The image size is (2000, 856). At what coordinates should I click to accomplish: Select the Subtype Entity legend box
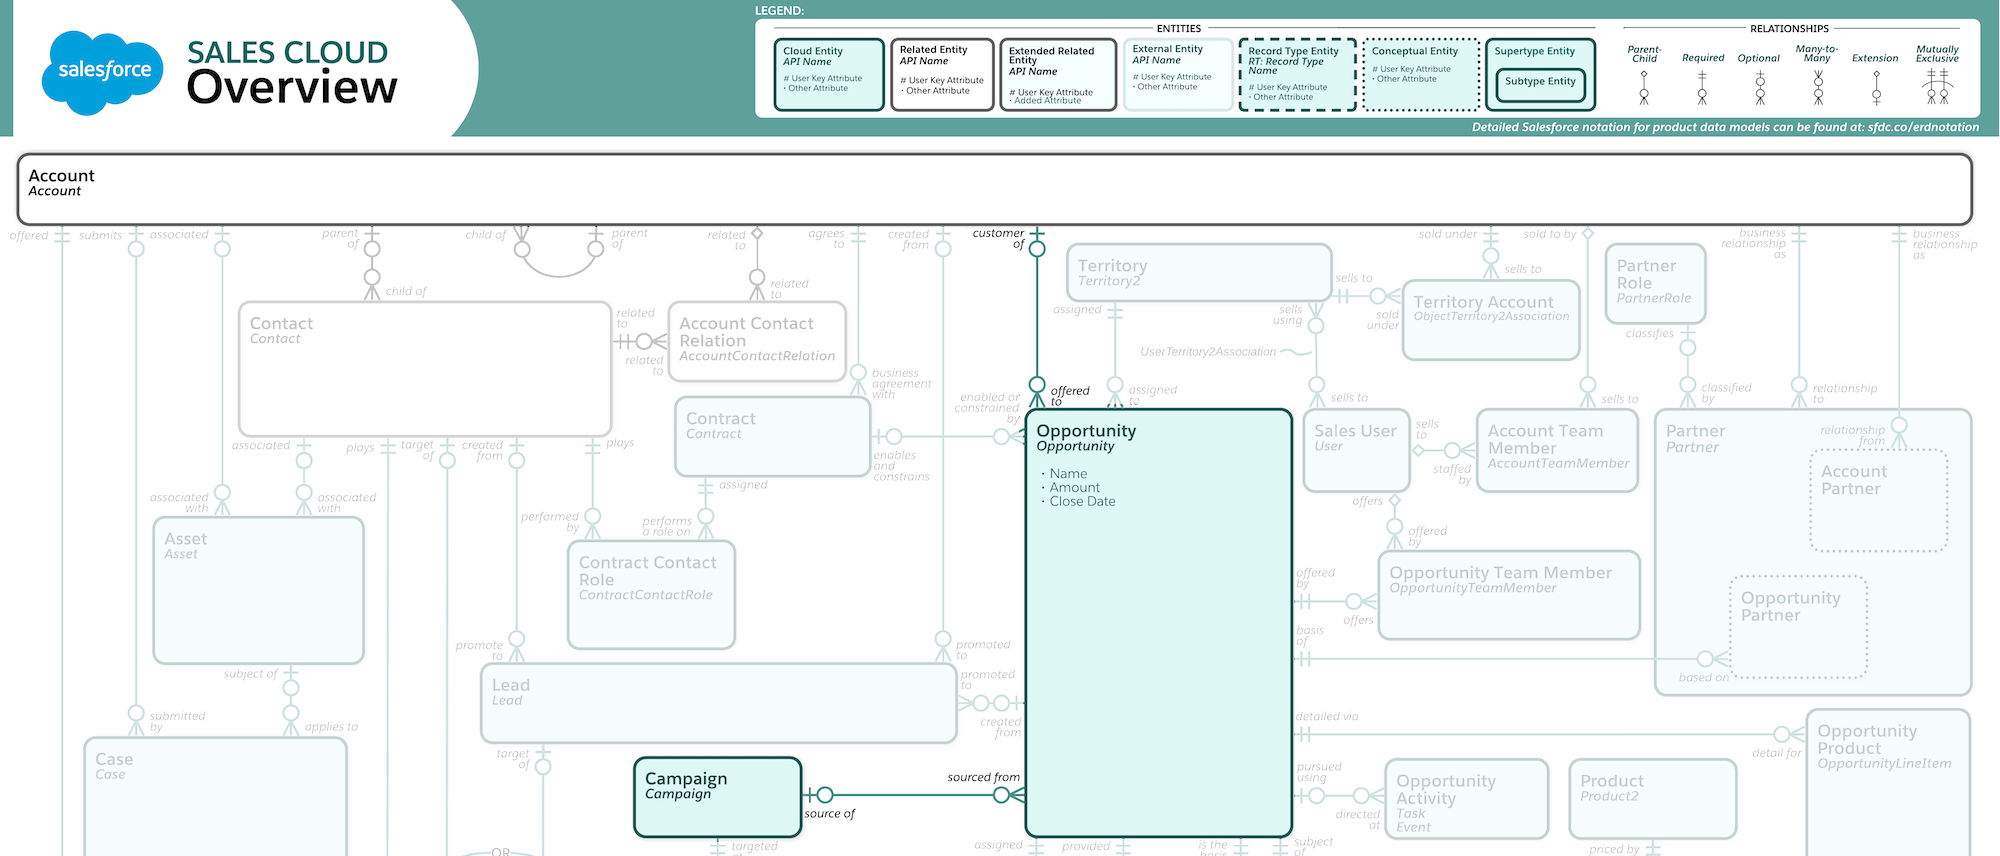point(1540,86)
